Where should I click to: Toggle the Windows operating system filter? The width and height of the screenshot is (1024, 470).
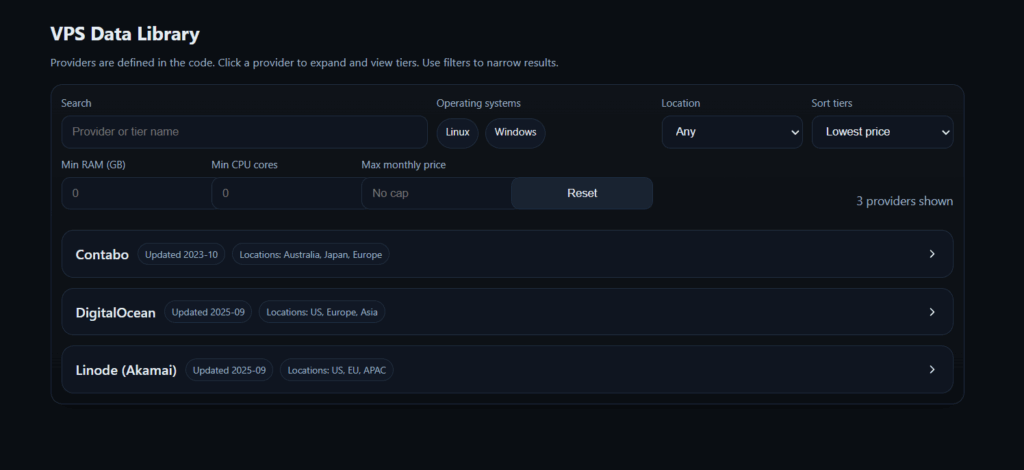click(x=515, y=133)
